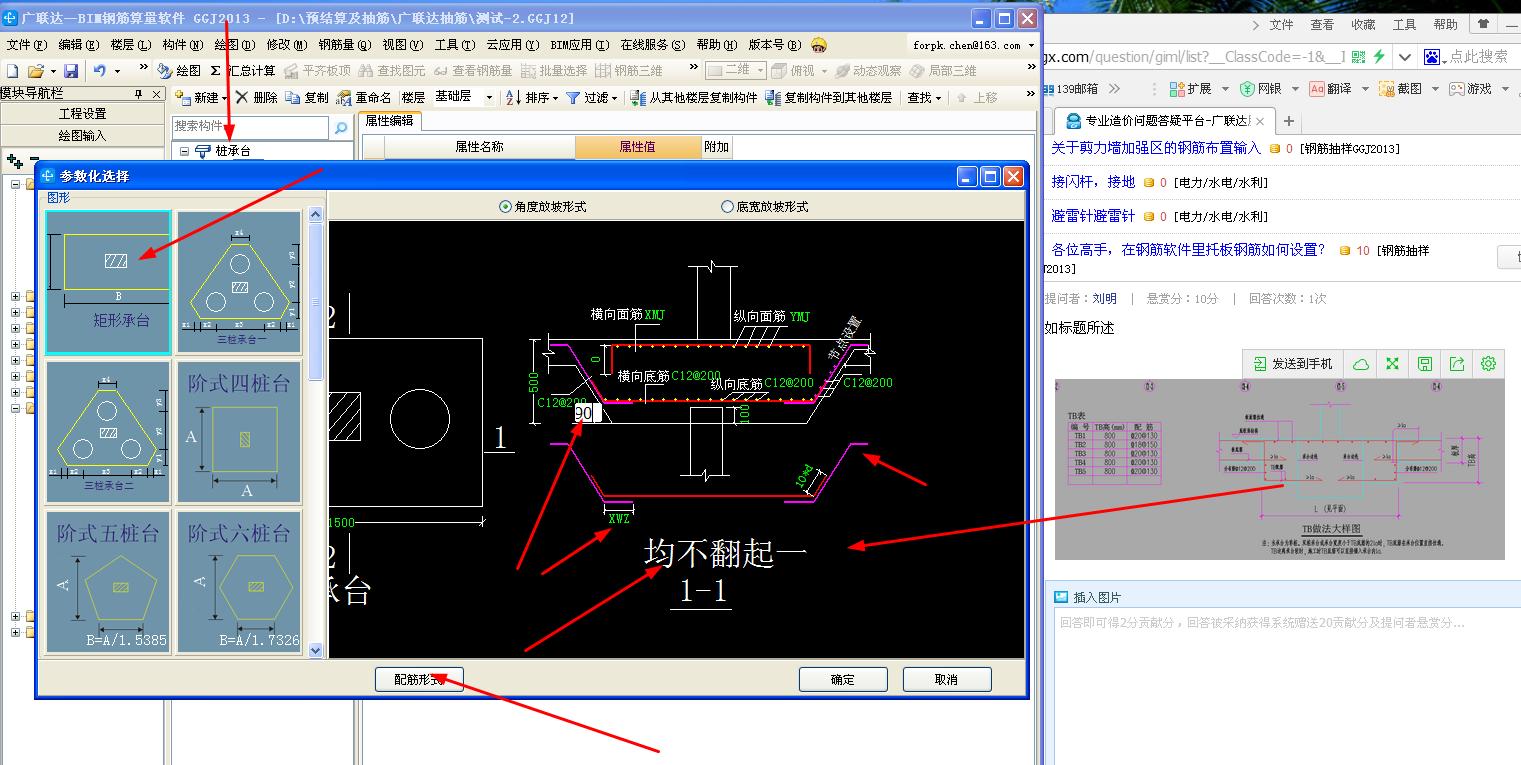Open 绘图 drawing mode in toolbar
Screen dimensions: 1521x765
tap(179, 71)
